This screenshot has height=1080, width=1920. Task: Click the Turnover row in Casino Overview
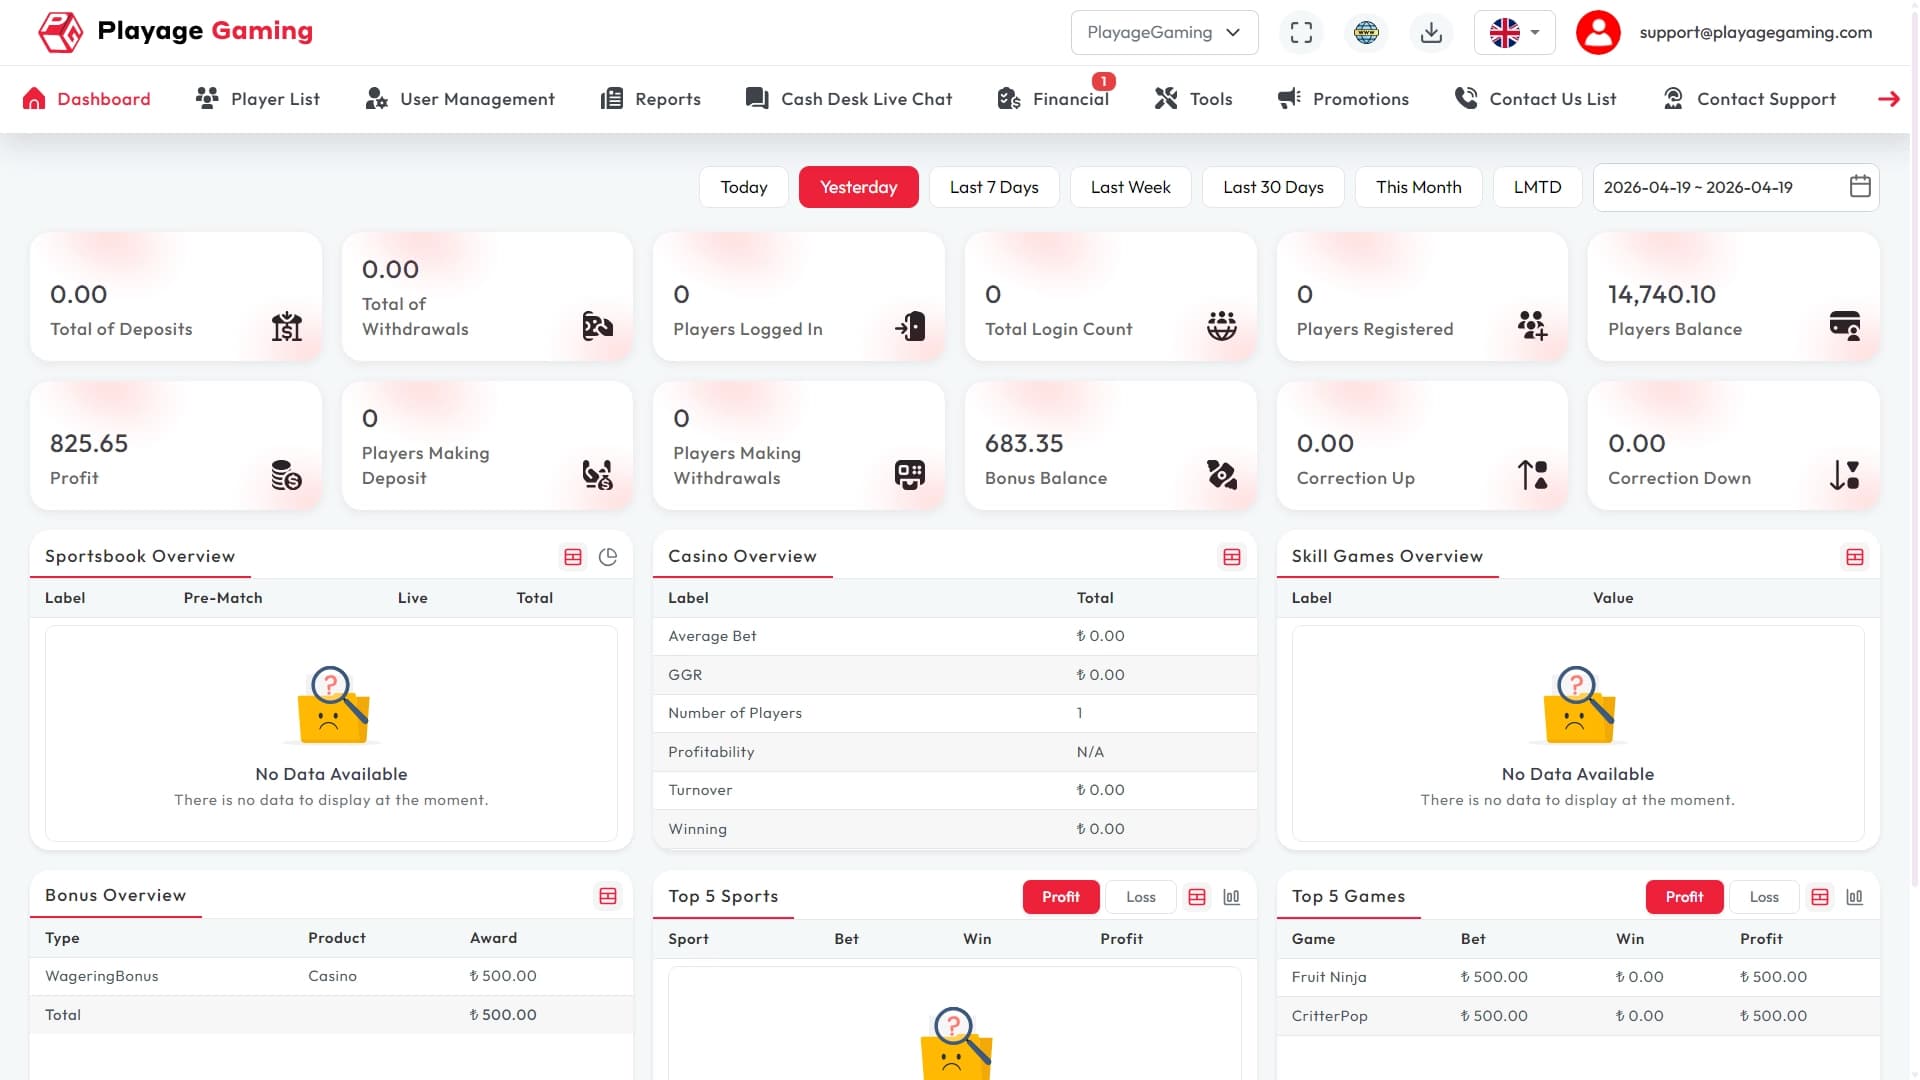[x=954, y=790]
